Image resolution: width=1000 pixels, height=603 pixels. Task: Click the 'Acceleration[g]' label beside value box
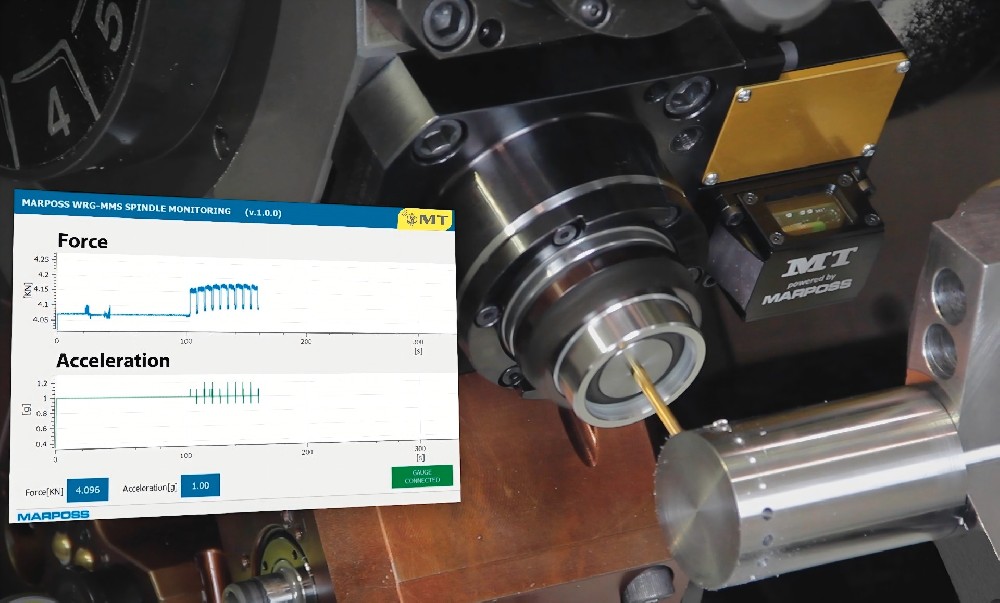point(150,488)
